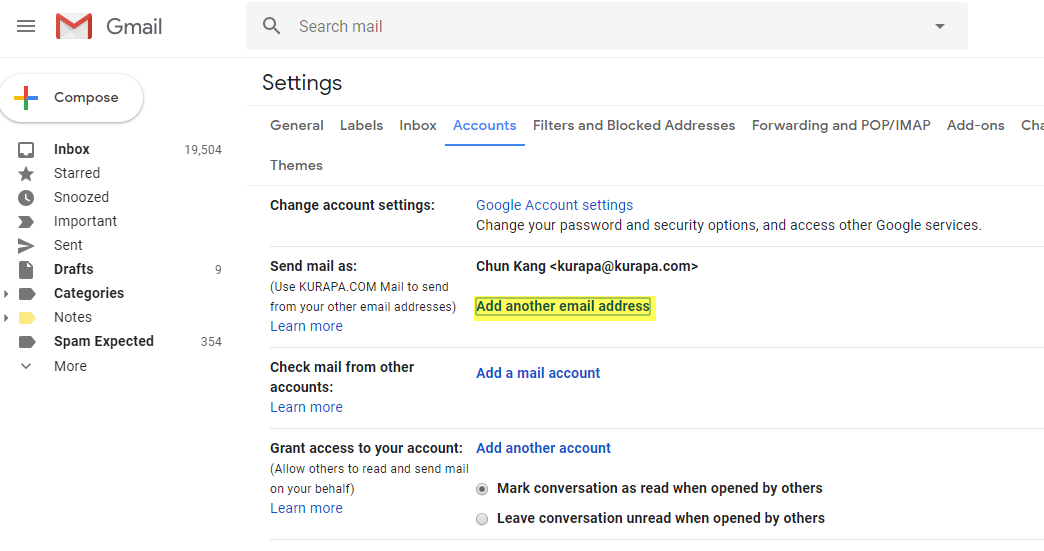Switch to Filters and Blocked Addresses tab

633,125
